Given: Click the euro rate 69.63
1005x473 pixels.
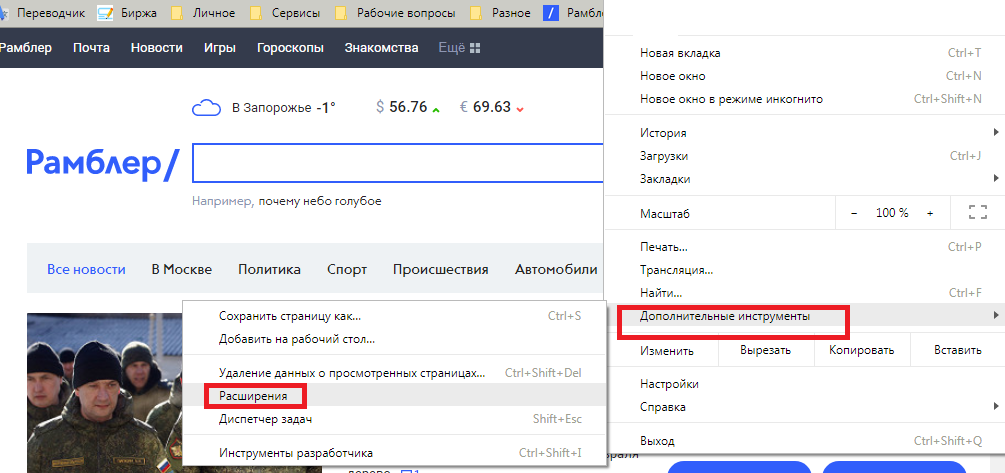Looking at the screenshot, I should coord(492,107).
